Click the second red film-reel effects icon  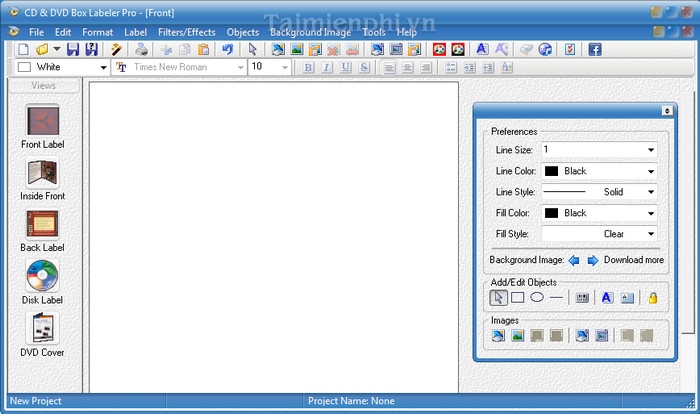coord(458,49)
